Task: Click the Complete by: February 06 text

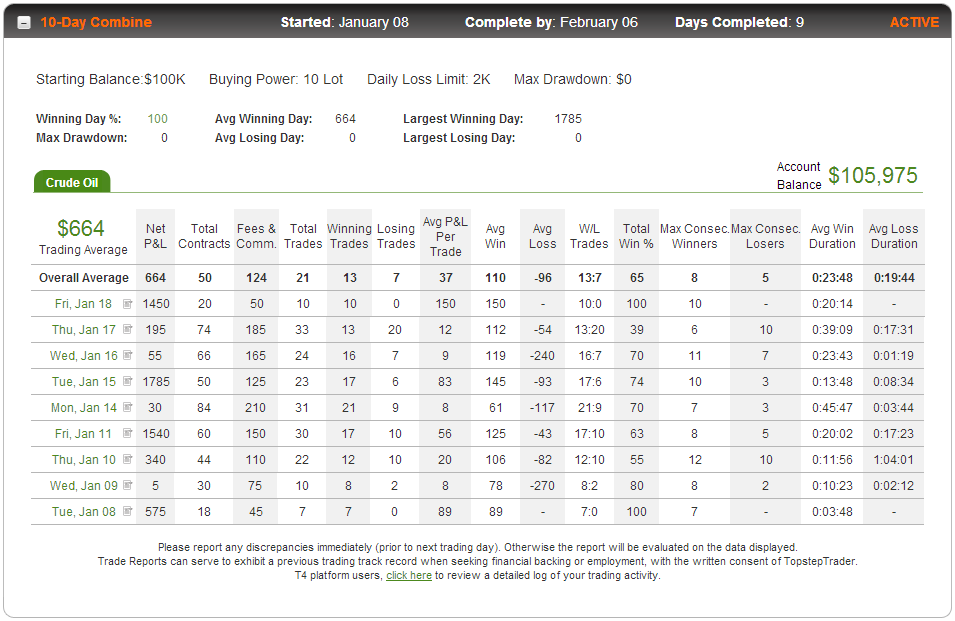Action: 551,23
